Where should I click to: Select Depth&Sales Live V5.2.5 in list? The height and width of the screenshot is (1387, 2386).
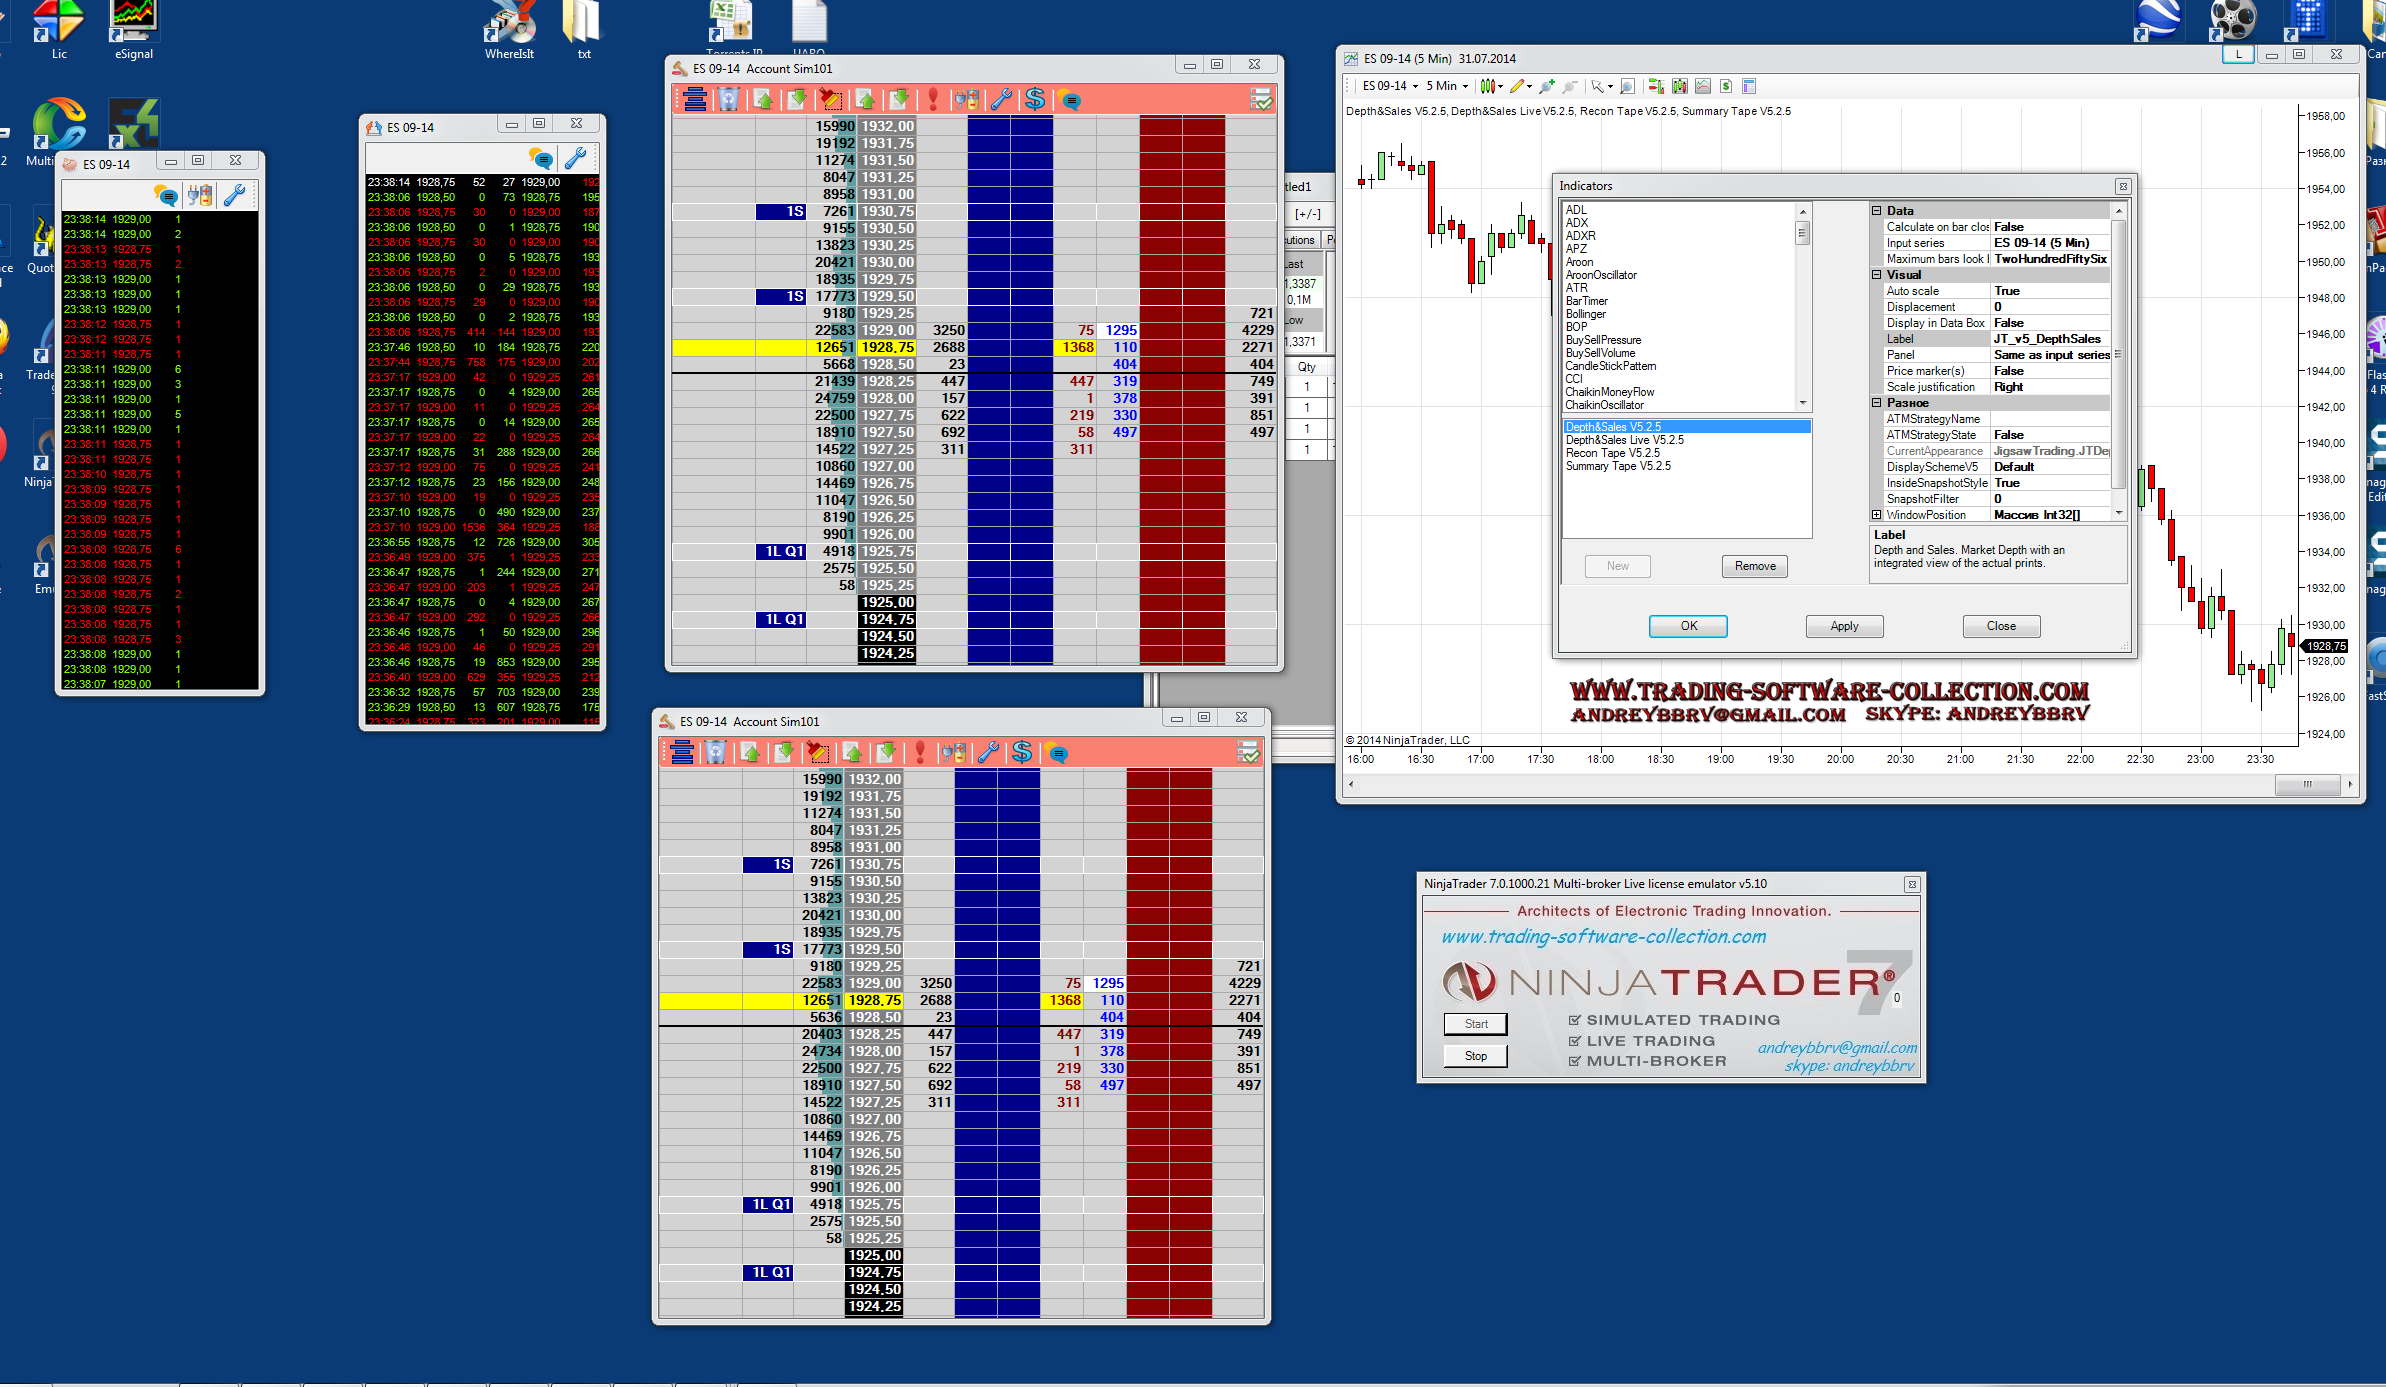[1624, 440]
